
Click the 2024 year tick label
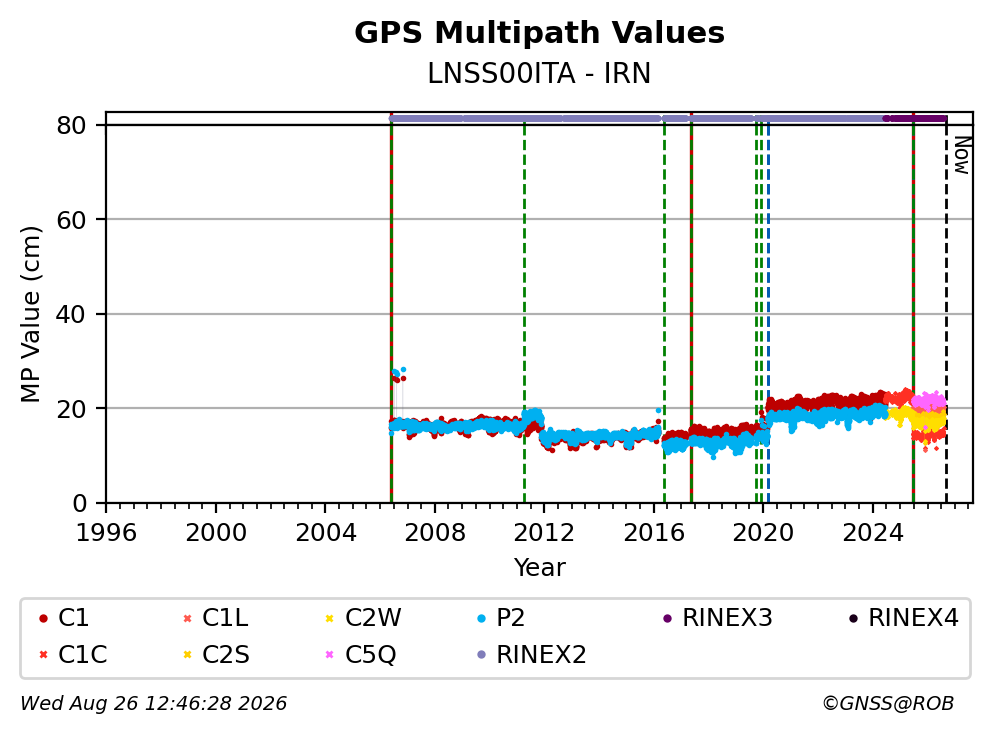(872, 533)
